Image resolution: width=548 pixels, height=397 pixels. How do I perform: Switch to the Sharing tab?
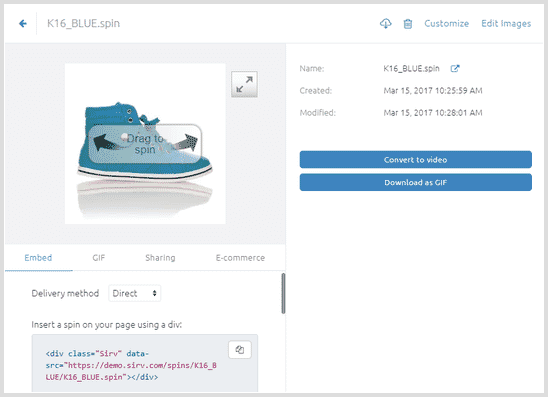(x=160, y=258)
